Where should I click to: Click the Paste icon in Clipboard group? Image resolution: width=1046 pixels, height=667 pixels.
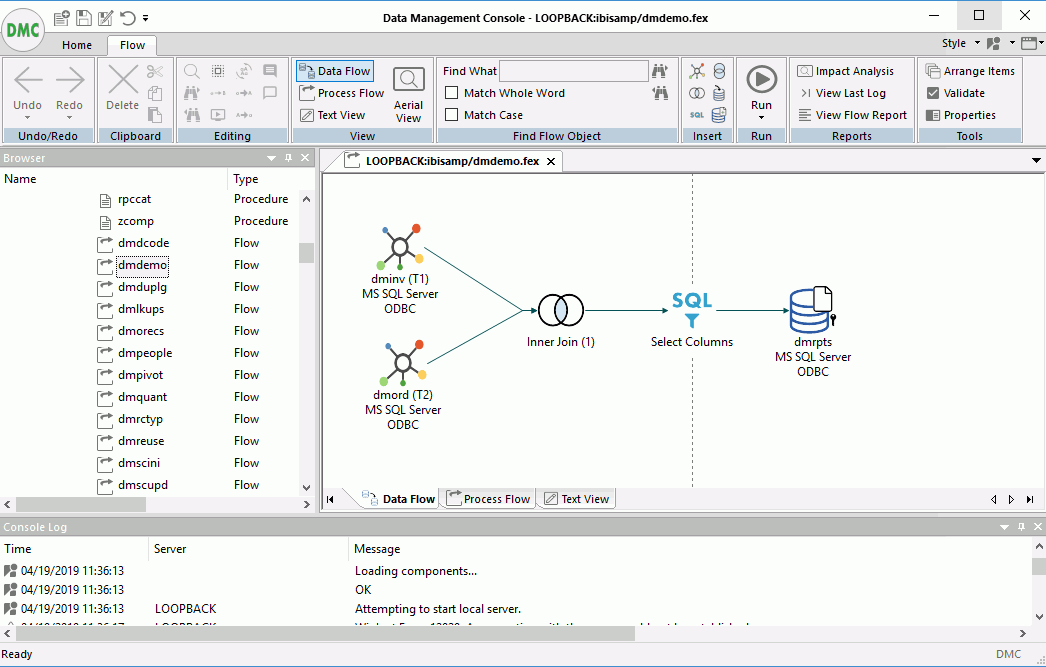tap(155, 115)
